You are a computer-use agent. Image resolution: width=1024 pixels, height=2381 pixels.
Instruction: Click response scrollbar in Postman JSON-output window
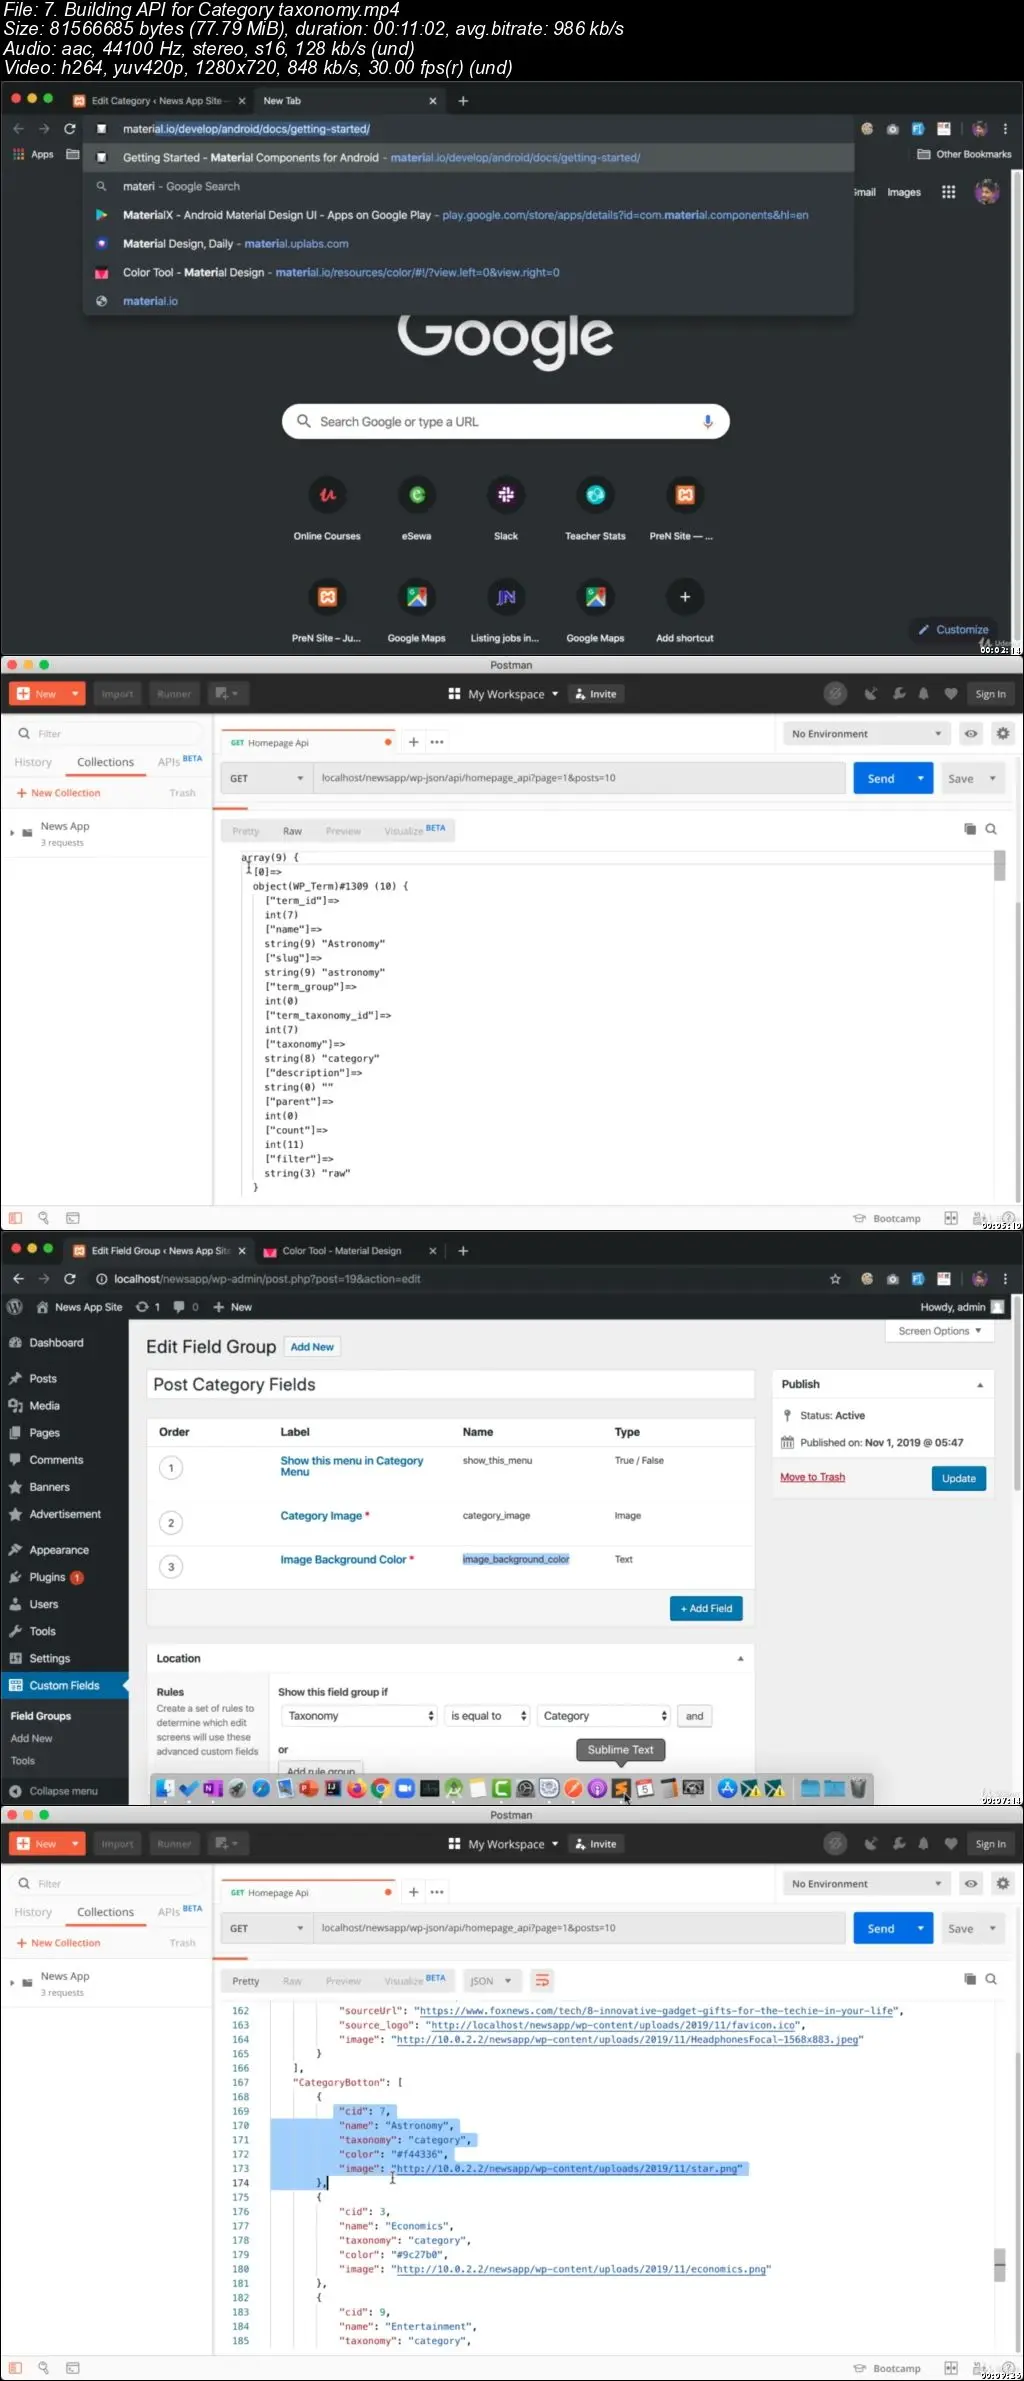coord(999,2266)
